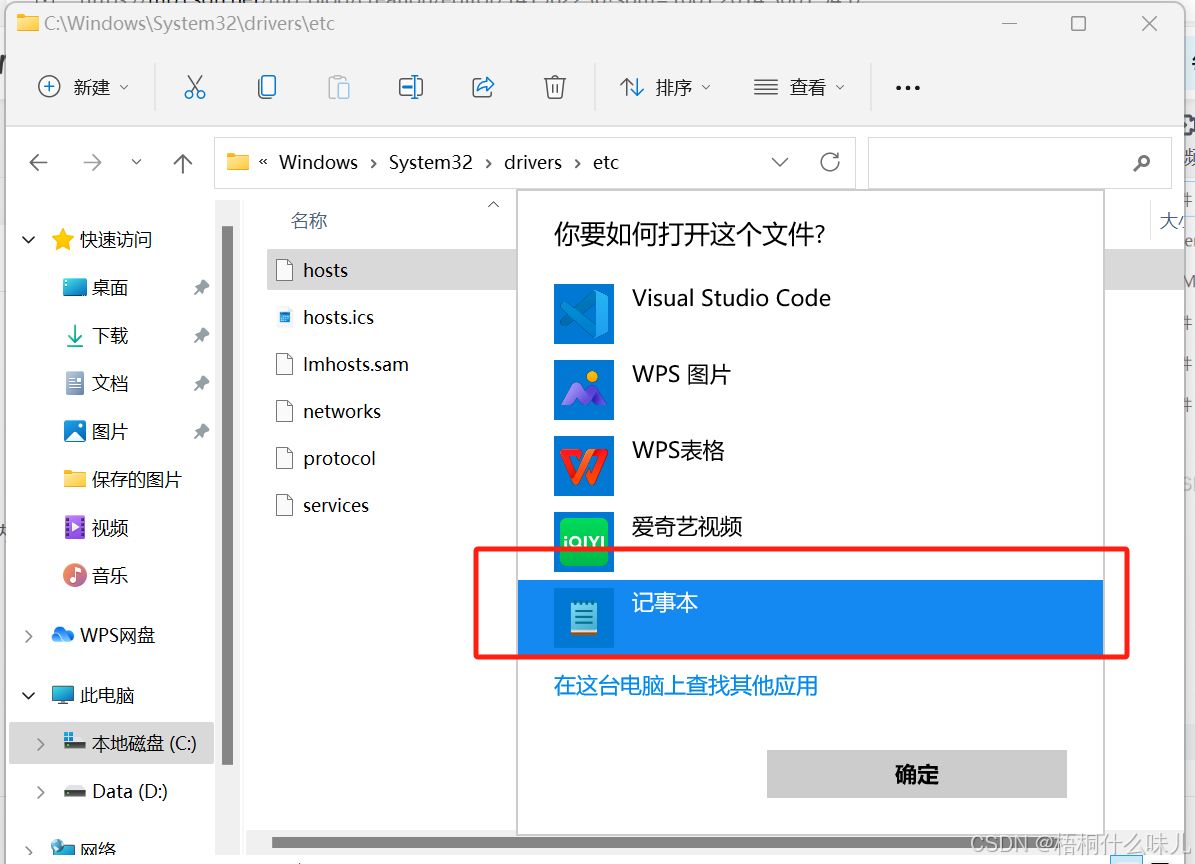The image size is (1195, 864).
Task: Collapse the 快速访问 tree node
Action: click(x=29, y=240)
